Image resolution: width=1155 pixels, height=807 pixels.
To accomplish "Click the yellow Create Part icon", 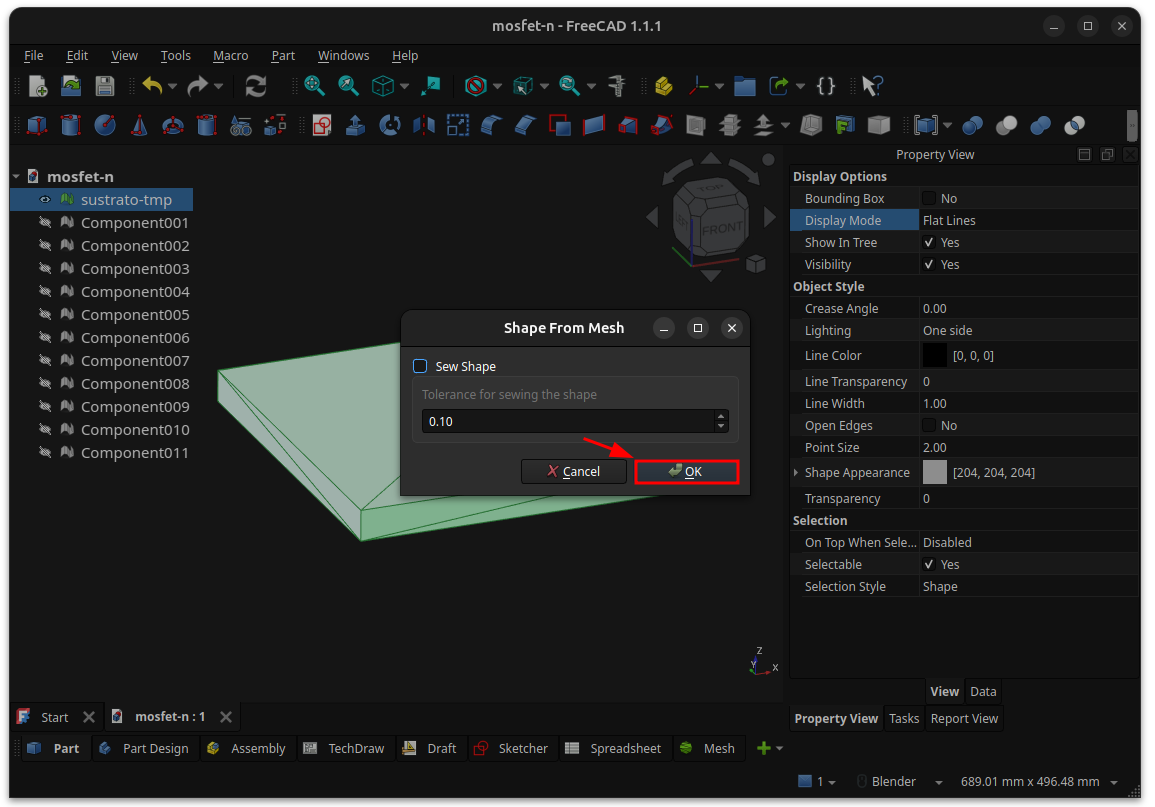I will pos(664,86).
